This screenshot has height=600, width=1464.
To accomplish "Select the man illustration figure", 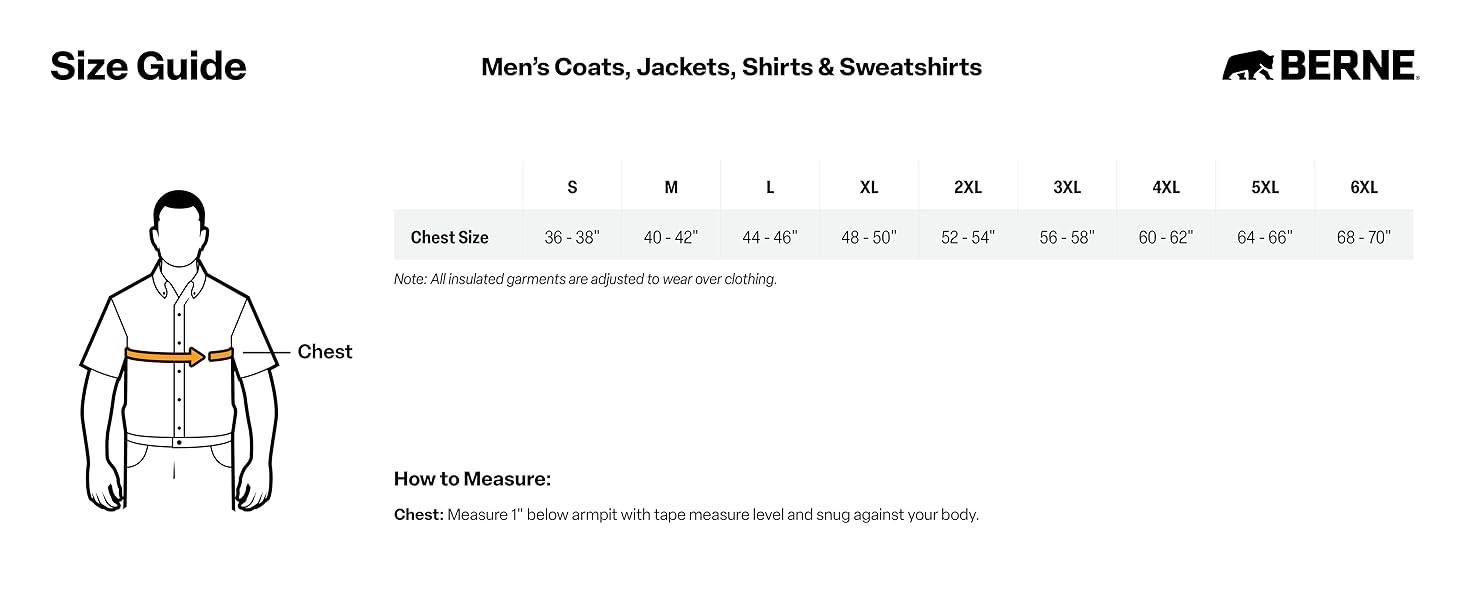I will (x=179, y=350).
